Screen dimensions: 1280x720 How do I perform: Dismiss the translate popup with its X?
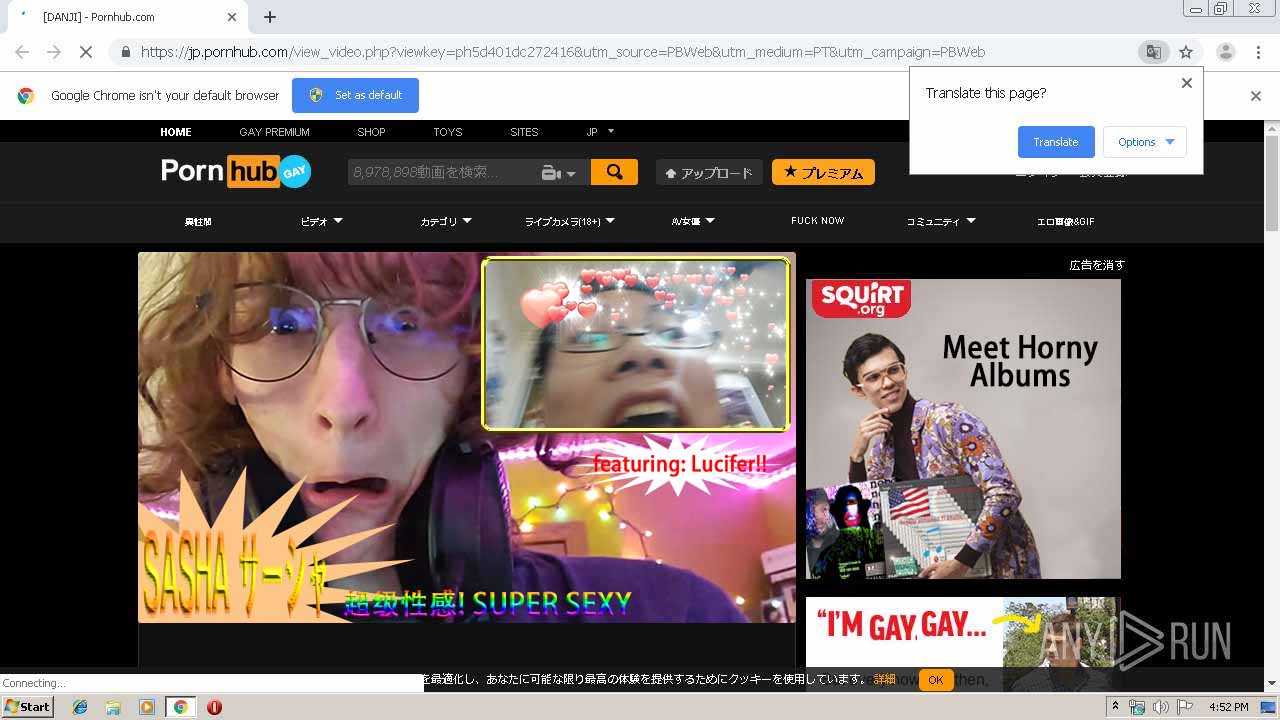pyautogui.click(x=1187, y=83)
